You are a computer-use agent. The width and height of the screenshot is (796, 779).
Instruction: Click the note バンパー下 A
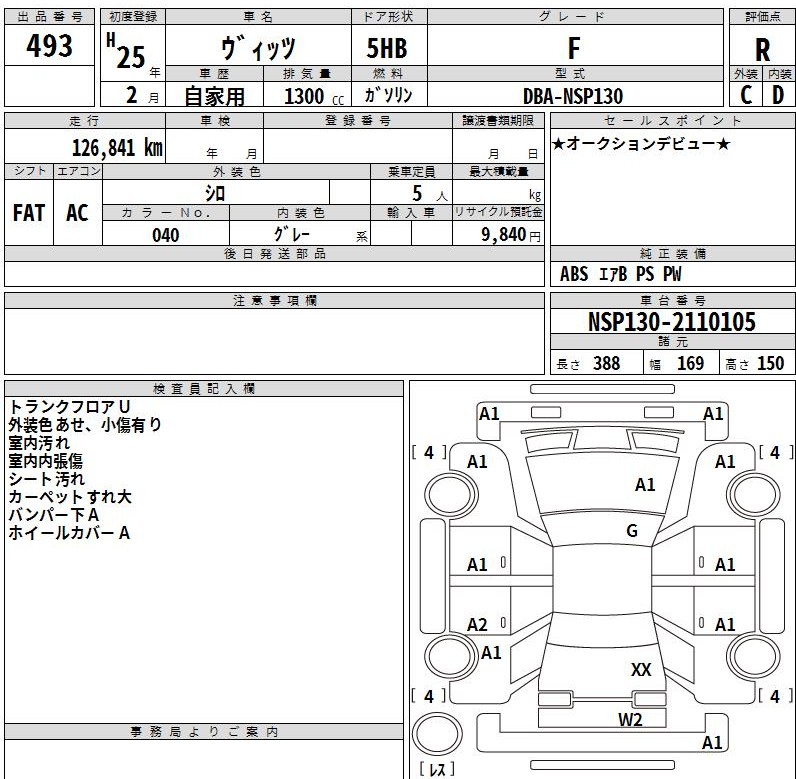(53, 515)
